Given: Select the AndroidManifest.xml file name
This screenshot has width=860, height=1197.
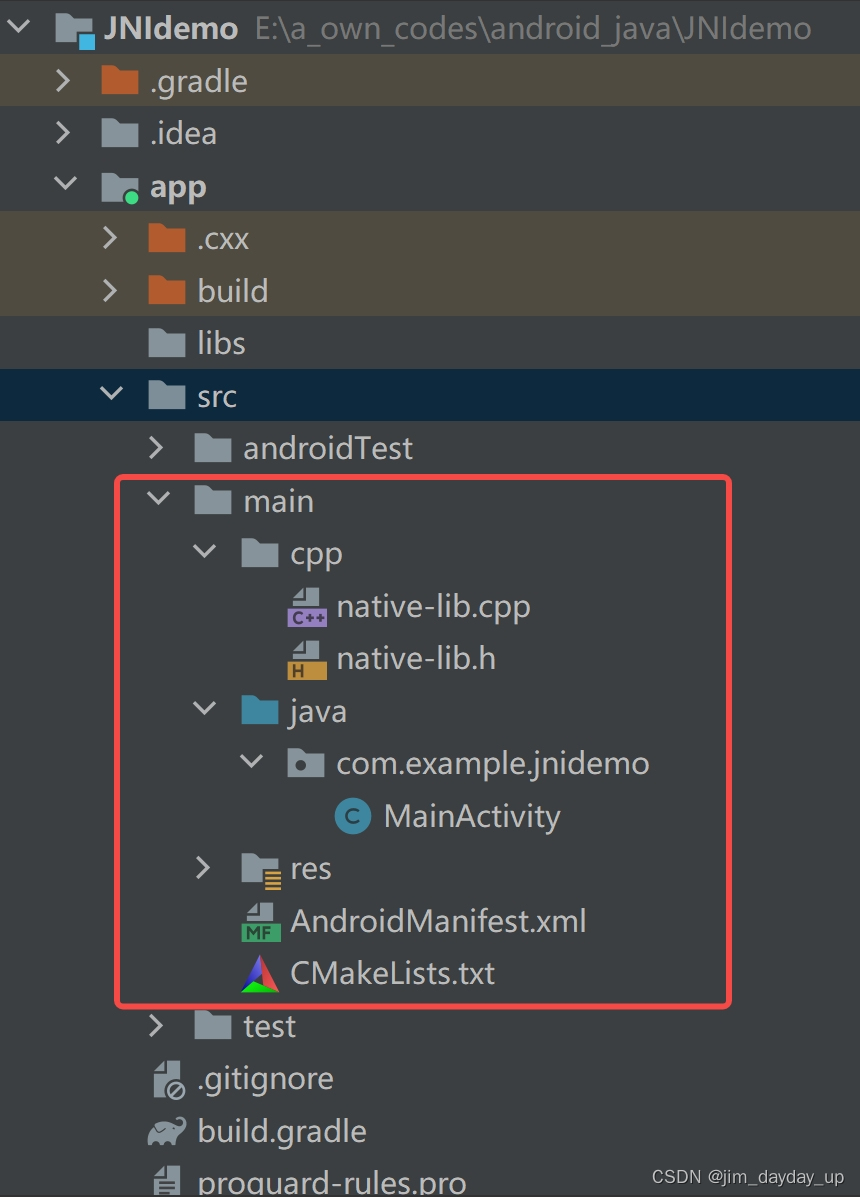Looking at the screenshot, I should pyautogui.click(x=438, y=921).
